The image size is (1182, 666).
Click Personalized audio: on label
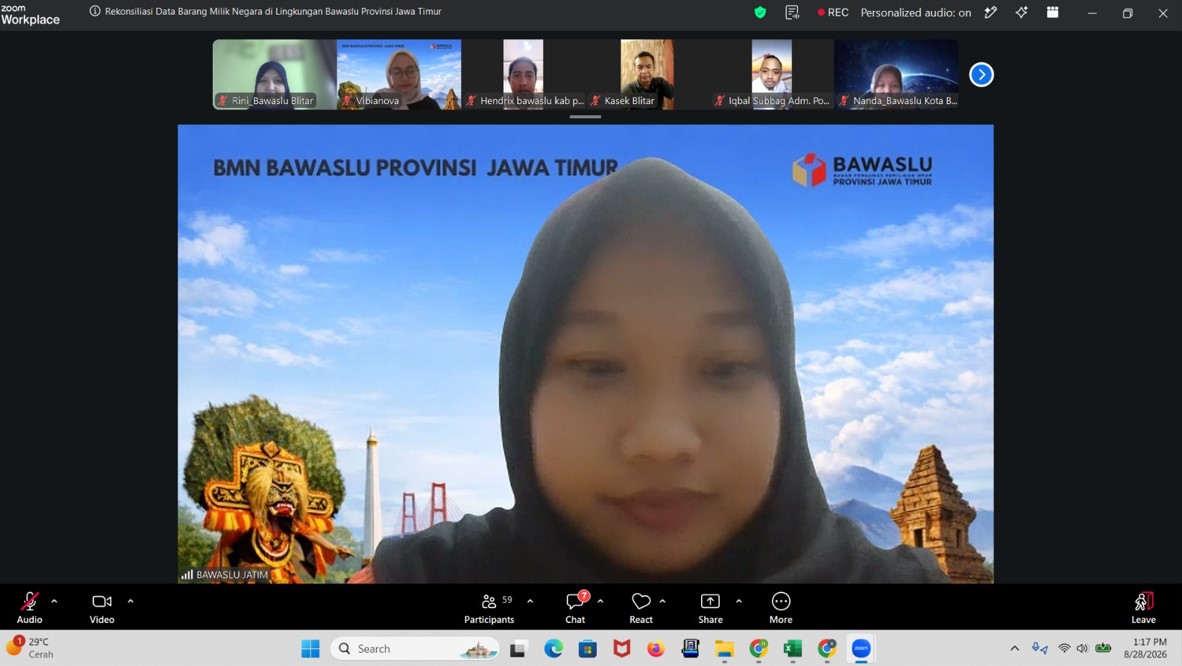tap(916, 12)
